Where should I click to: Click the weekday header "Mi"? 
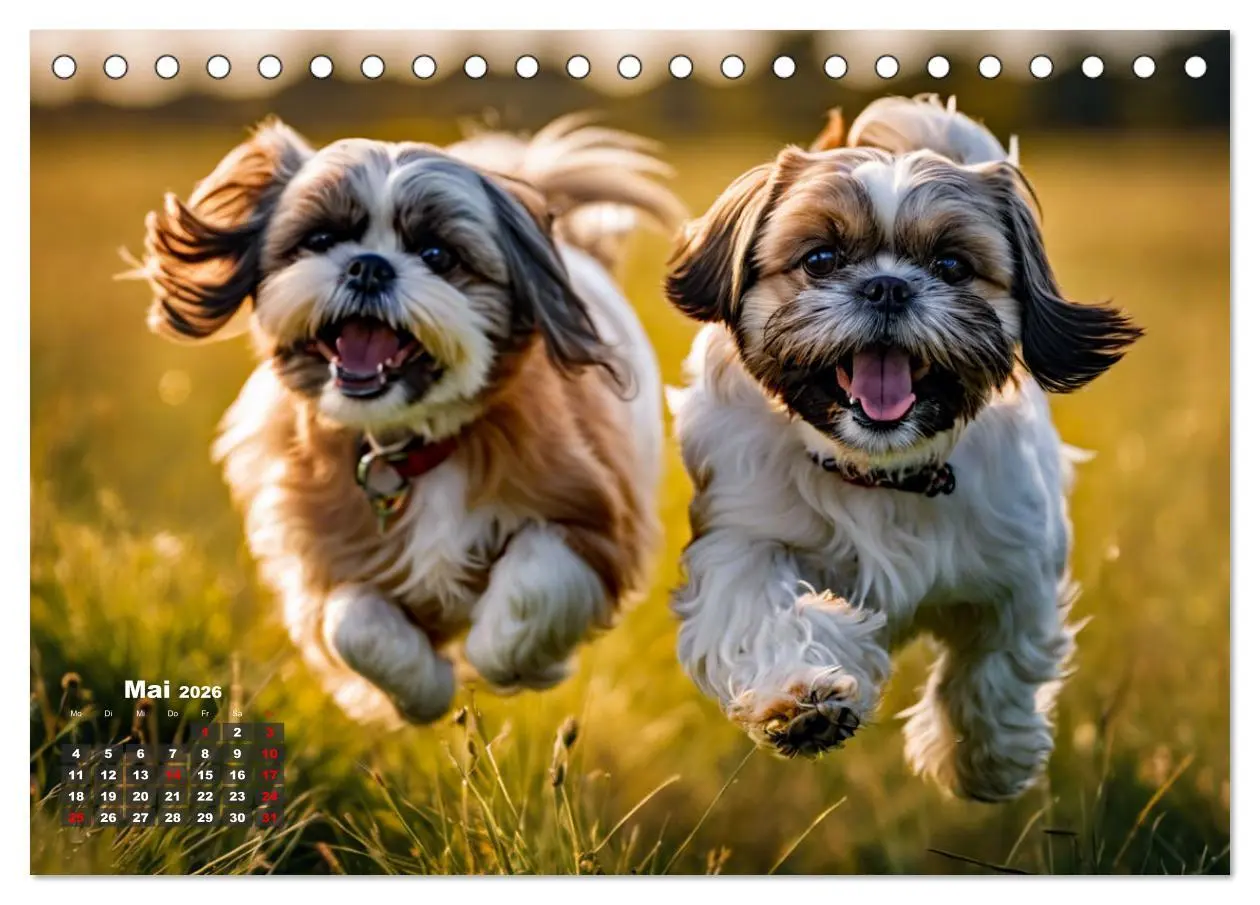click(140, 713)
